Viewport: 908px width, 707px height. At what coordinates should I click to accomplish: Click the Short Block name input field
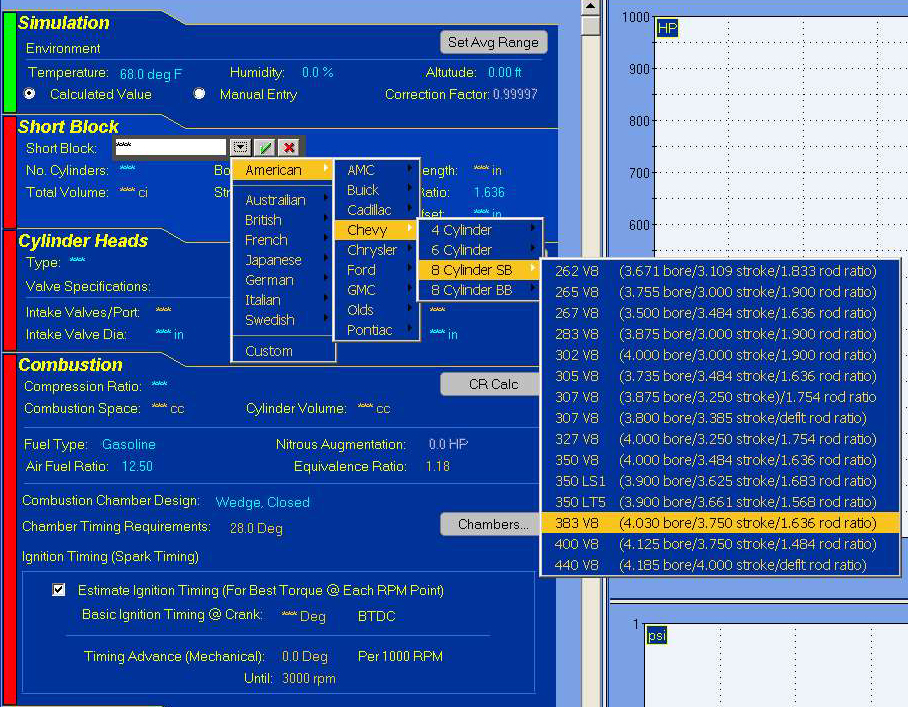[170, 146]
